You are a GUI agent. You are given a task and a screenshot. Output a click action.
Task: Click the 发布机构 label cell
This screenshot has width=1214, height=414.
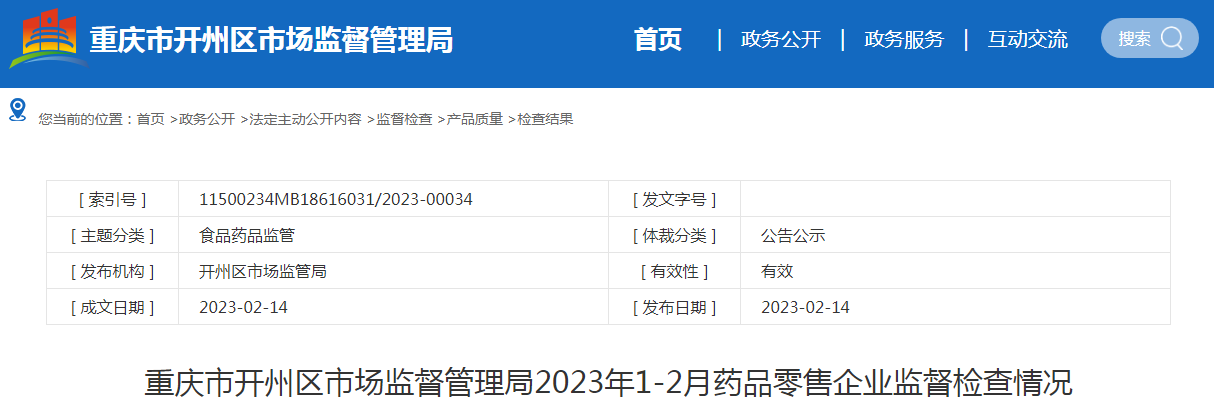pos(112,271)
